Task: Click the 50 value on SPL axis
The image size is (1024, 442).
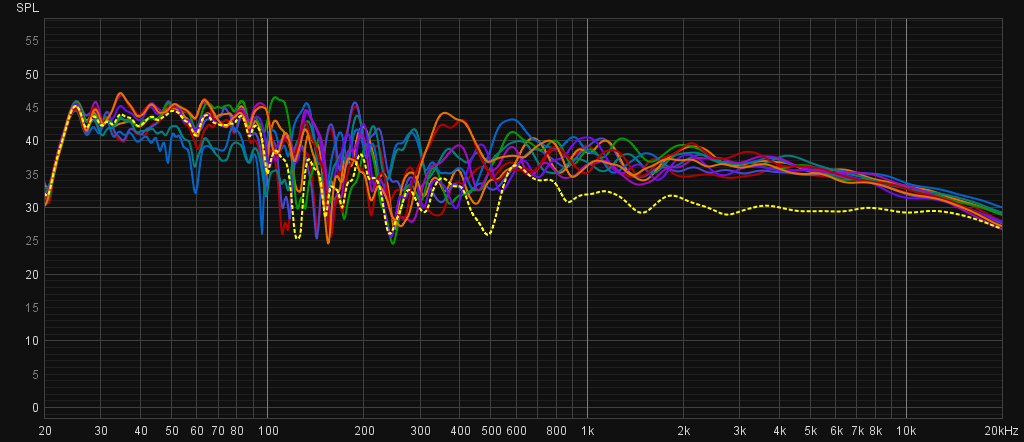Action: tap(32, 75)
